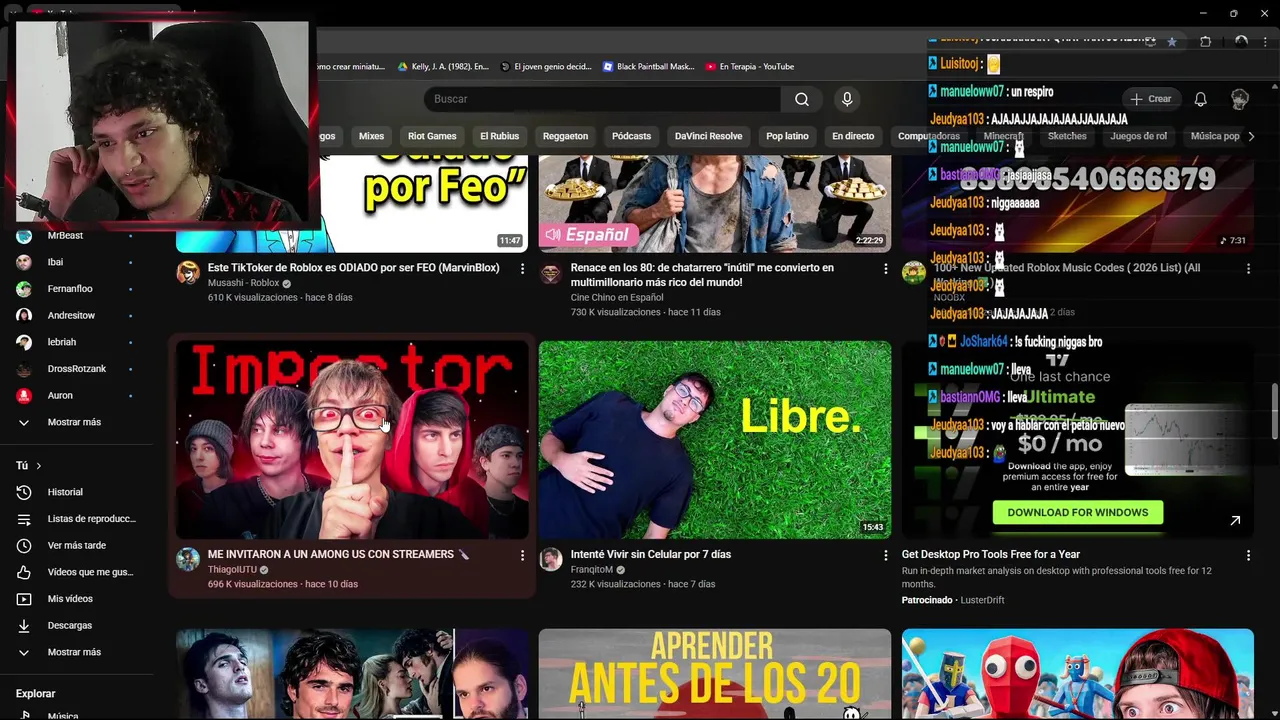Viewport: 1280px width, 720px height.
Task: Open Black Paintball Mask bookmark
Action: coord(648,66)
